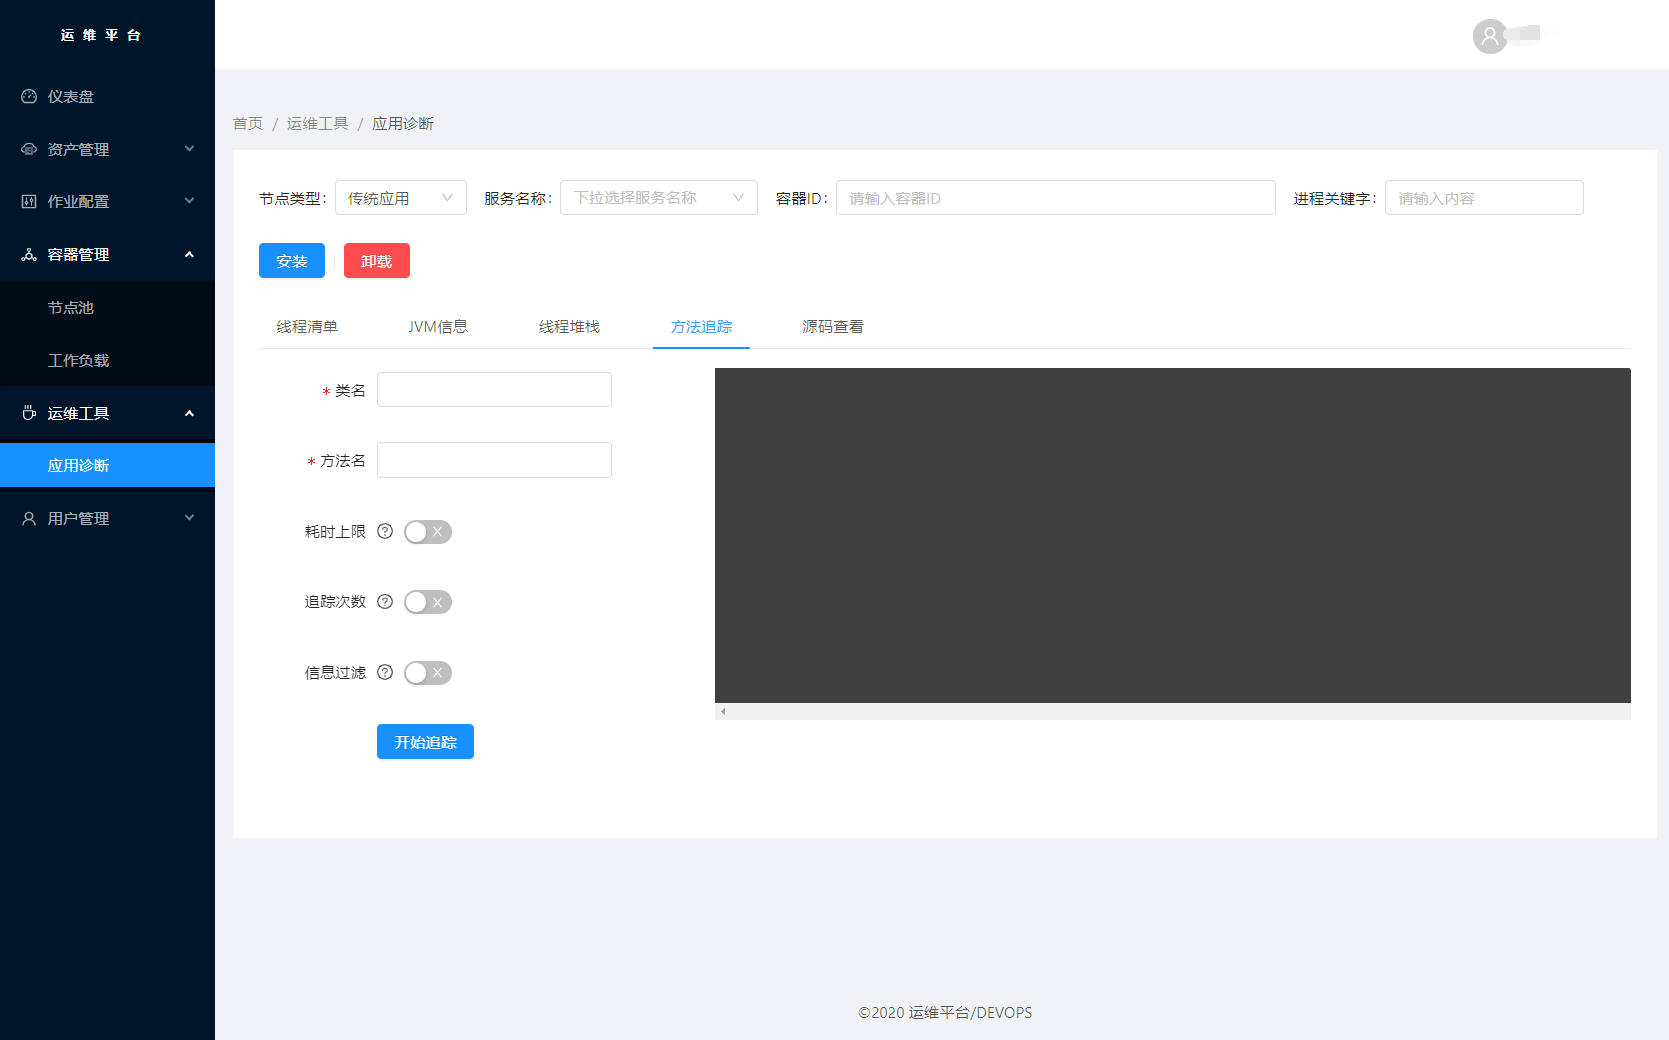Click the left arrow of console scrollbar
The width and height of the screenshot is (1669, 1040).
(723, 712)
